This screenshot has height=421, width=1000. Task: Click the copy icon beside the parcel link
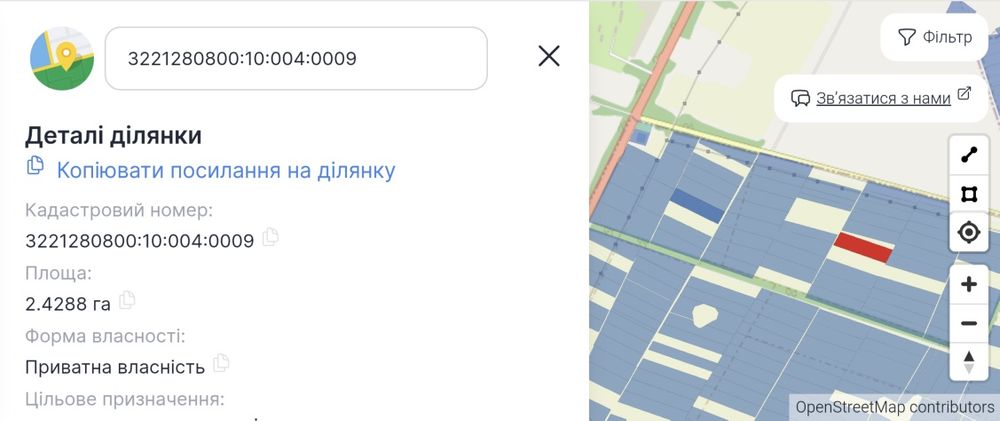click(36, 167)
